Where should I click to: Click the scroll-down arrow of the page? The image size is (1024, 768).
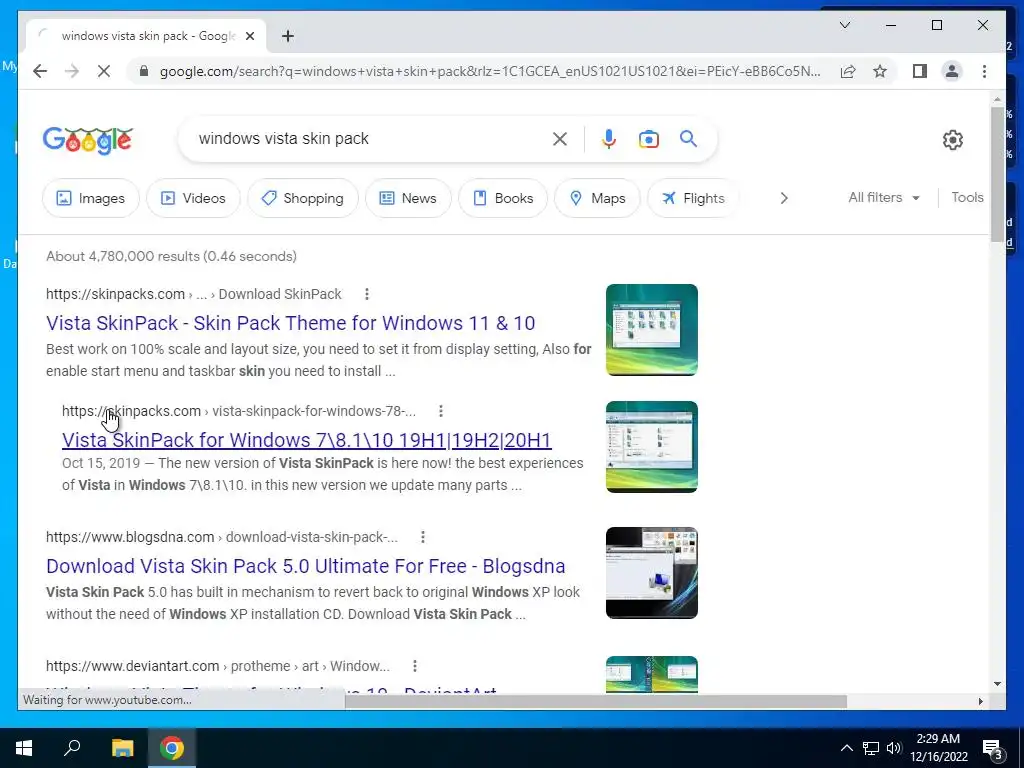[x=997, y=684]
